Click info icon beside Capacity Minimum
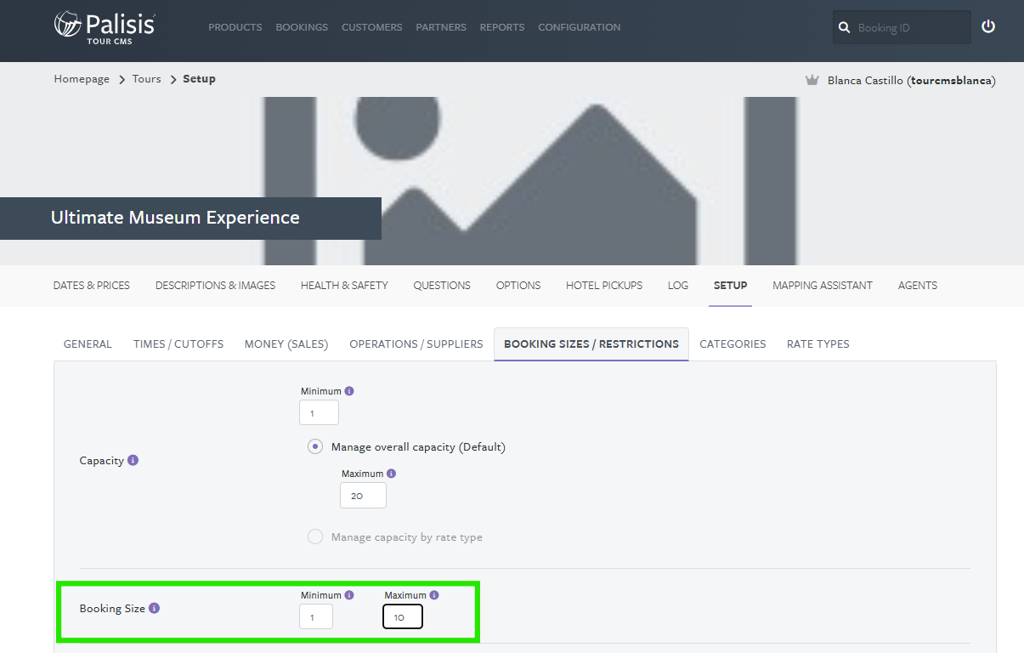The width and height of the screenshot is (1024, 653). point(349,391)
